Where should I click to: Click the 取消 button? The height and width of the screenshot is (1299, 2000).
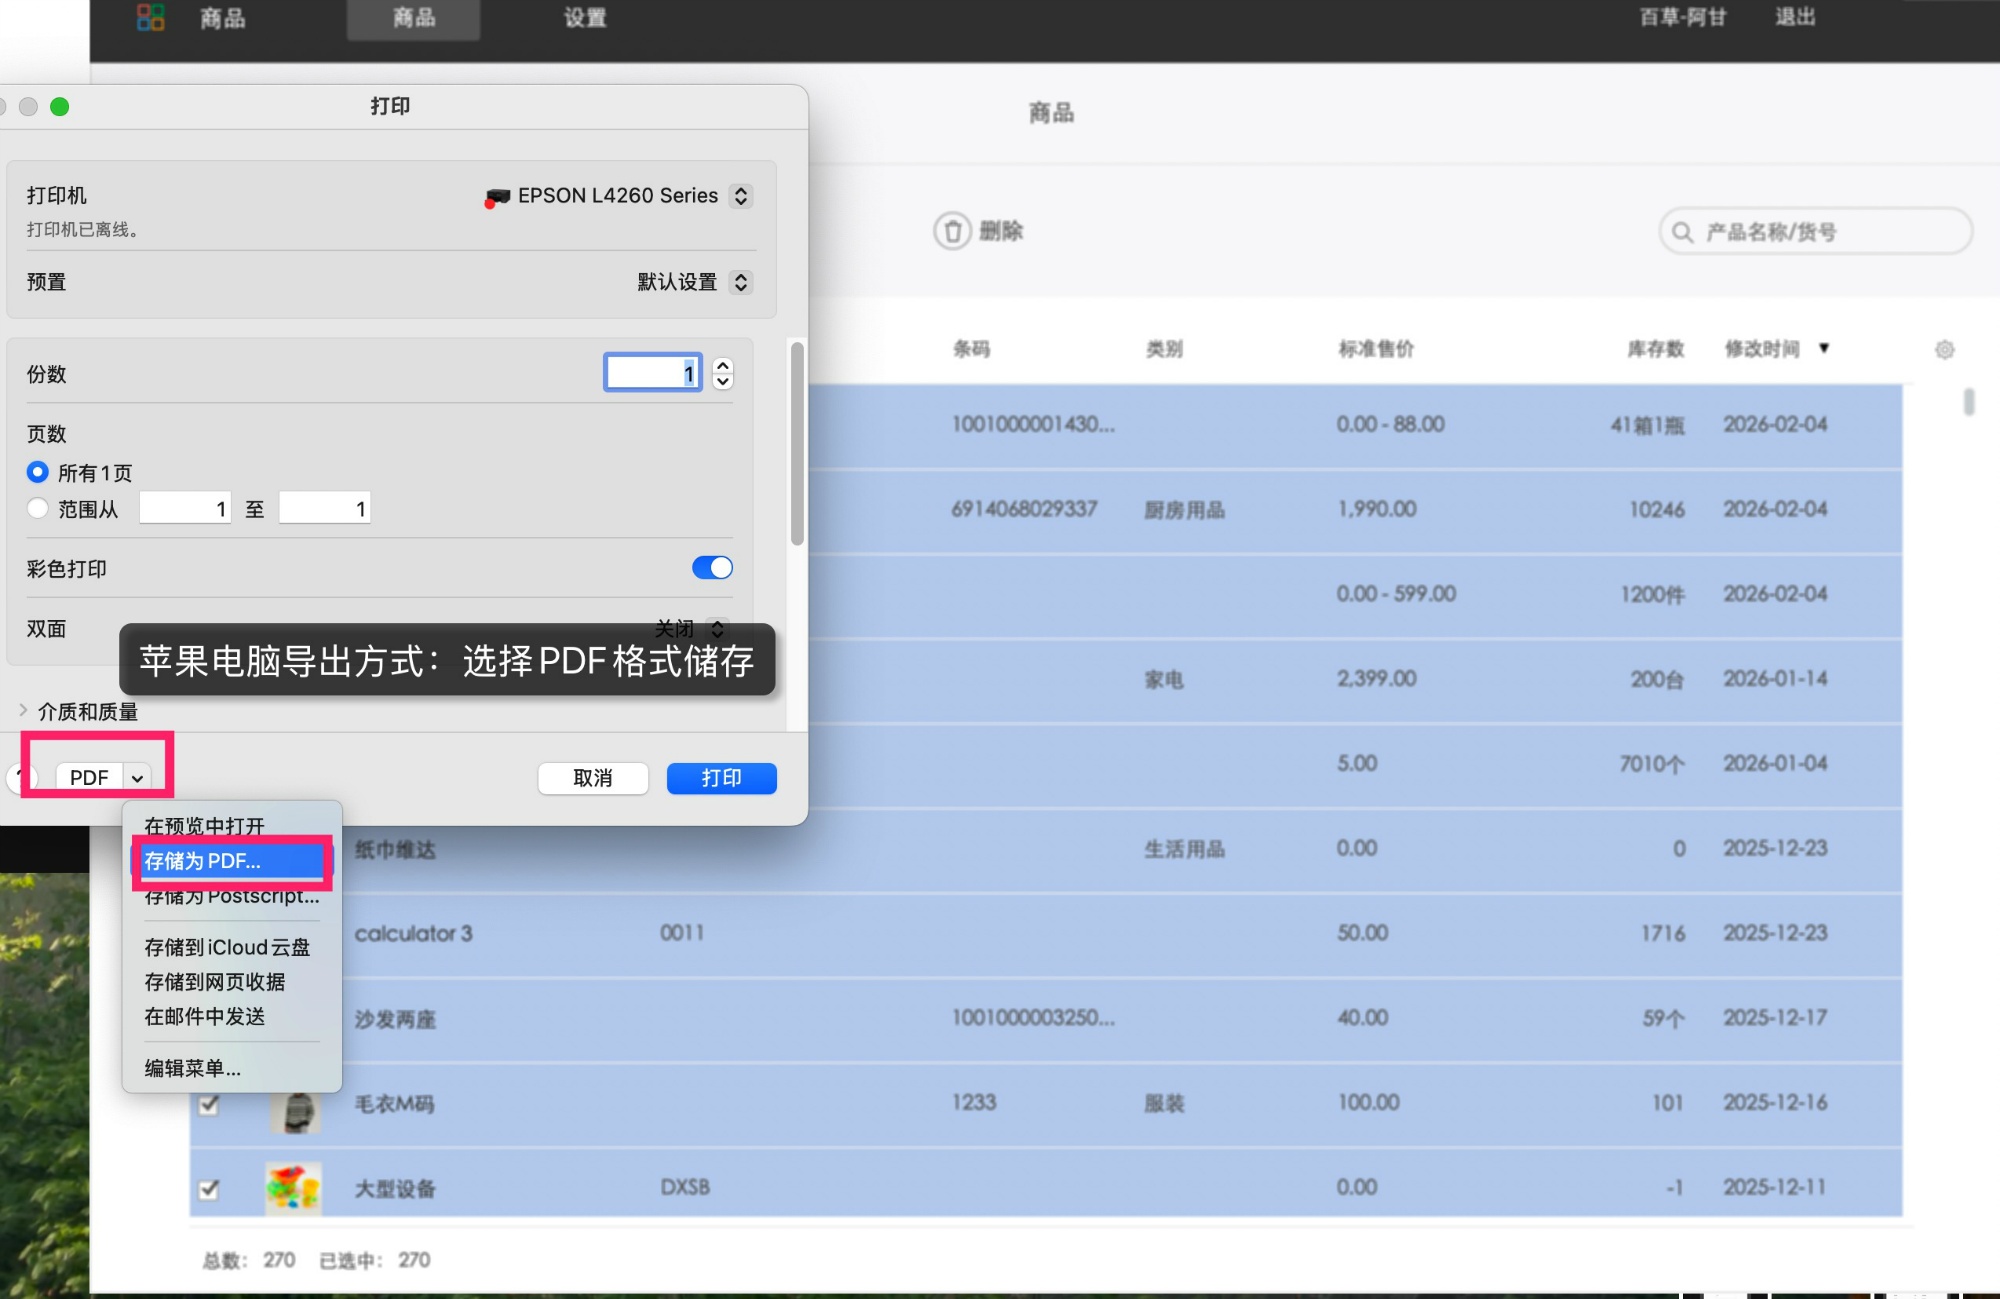[593, 778]
